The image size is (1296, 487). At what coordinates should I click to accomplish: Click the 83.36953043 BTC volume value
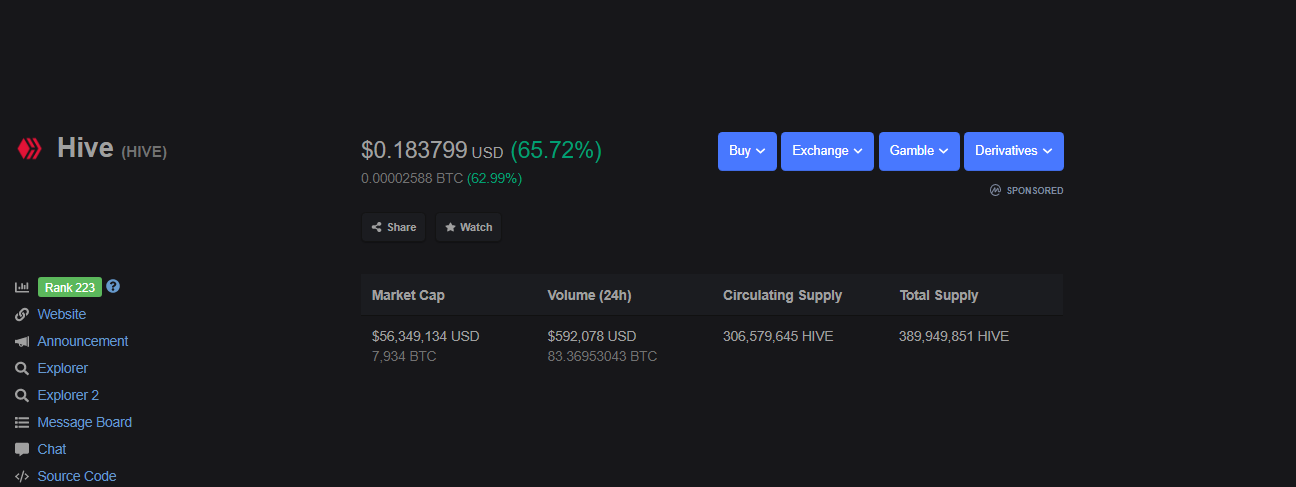(x=602, y=356)
